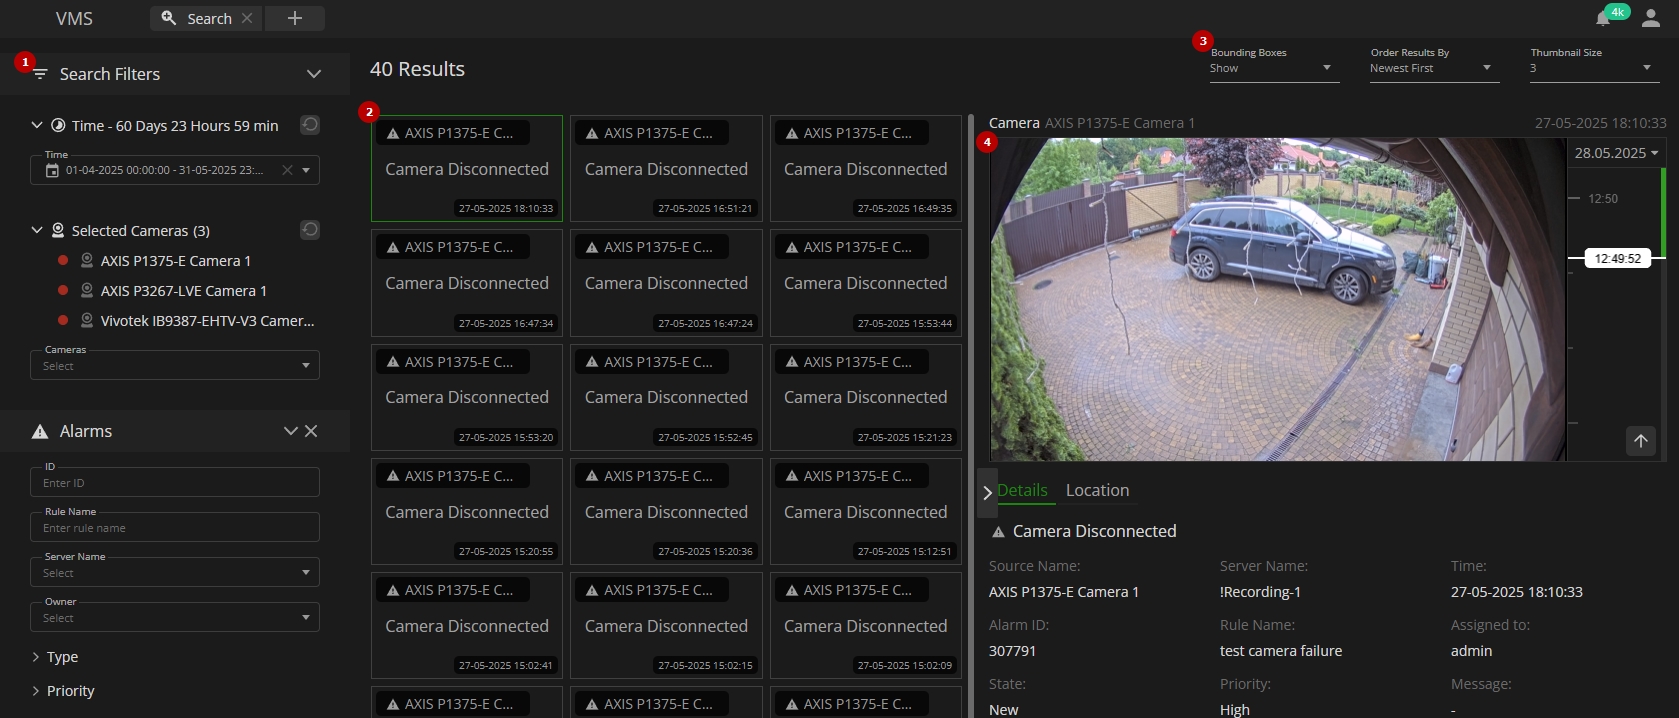The image size is (1679, 718).
Task: Reset the Time filter
Action: coord(310,125)
